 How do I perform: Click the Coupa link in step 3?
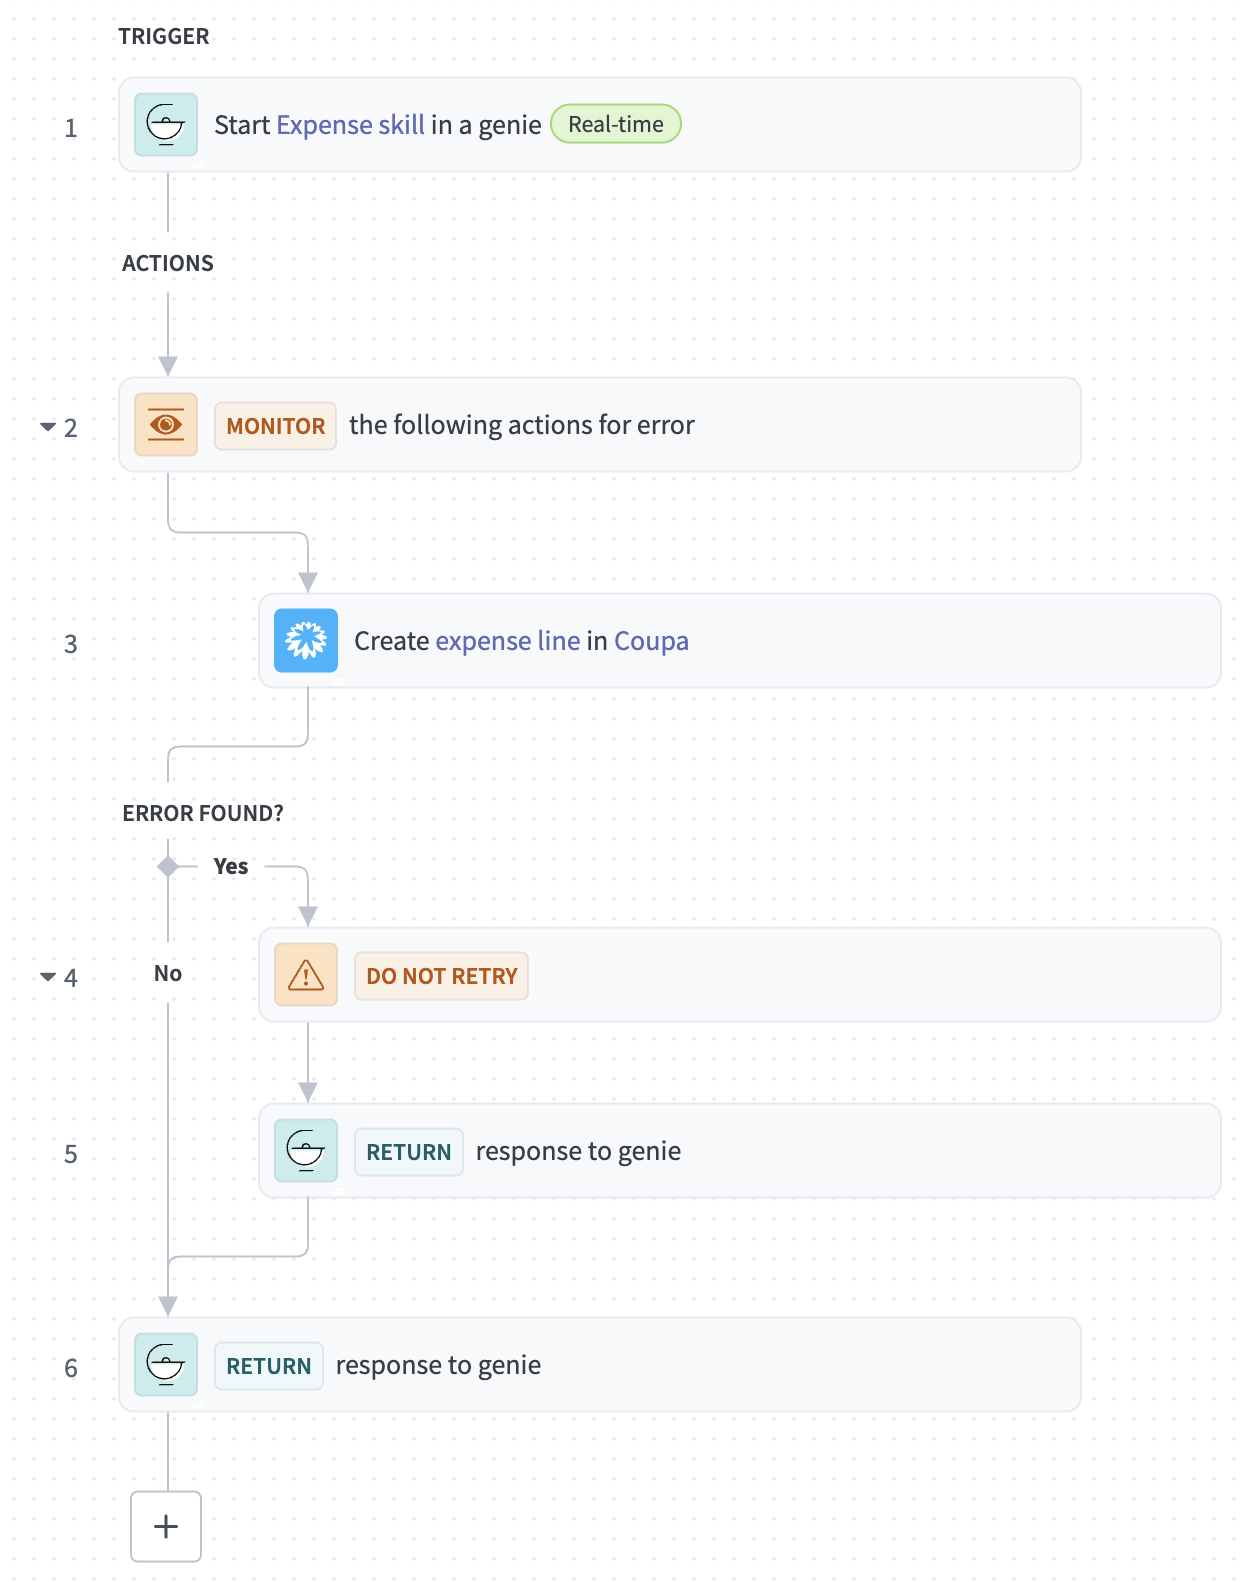[x=651, y=641]
